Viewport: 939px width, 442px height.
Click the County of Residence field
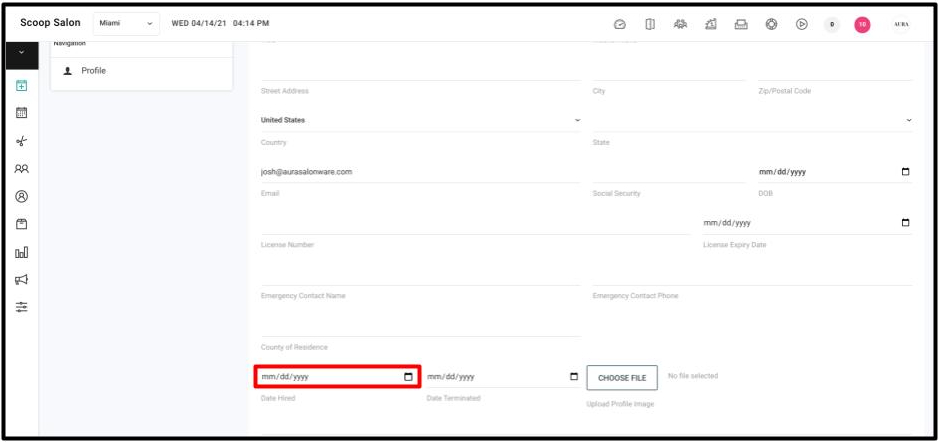(421, 326)
